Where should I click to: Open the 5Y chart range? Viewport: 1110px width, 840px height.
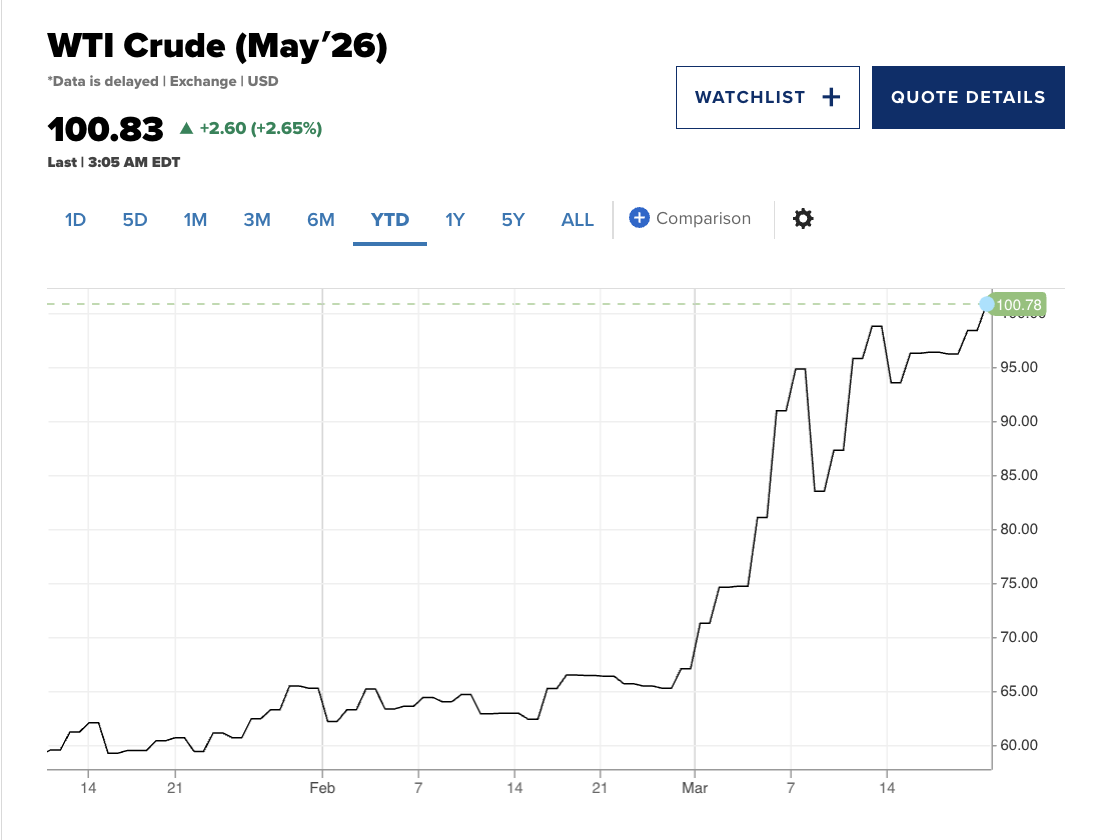coord(513,220)
